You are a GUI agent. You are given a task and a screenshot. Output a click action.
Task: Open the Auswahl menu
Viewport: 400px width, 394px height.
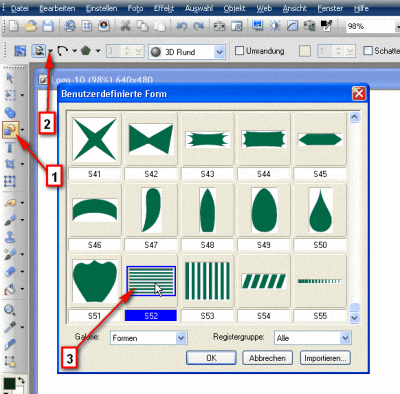point(199,8)
